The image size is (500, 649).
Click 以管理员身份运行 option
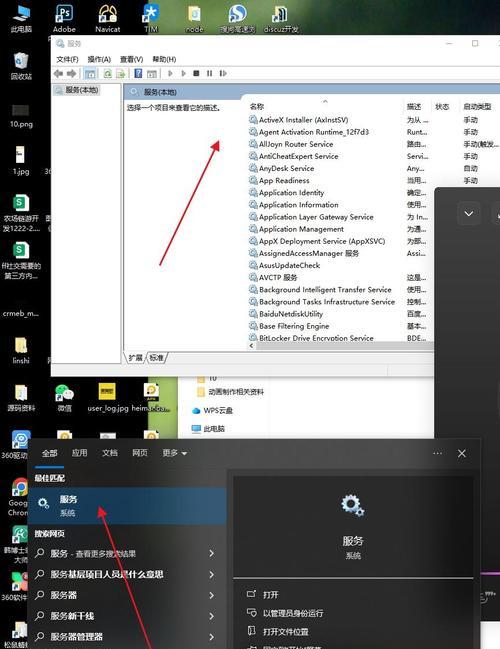[293, 613]
